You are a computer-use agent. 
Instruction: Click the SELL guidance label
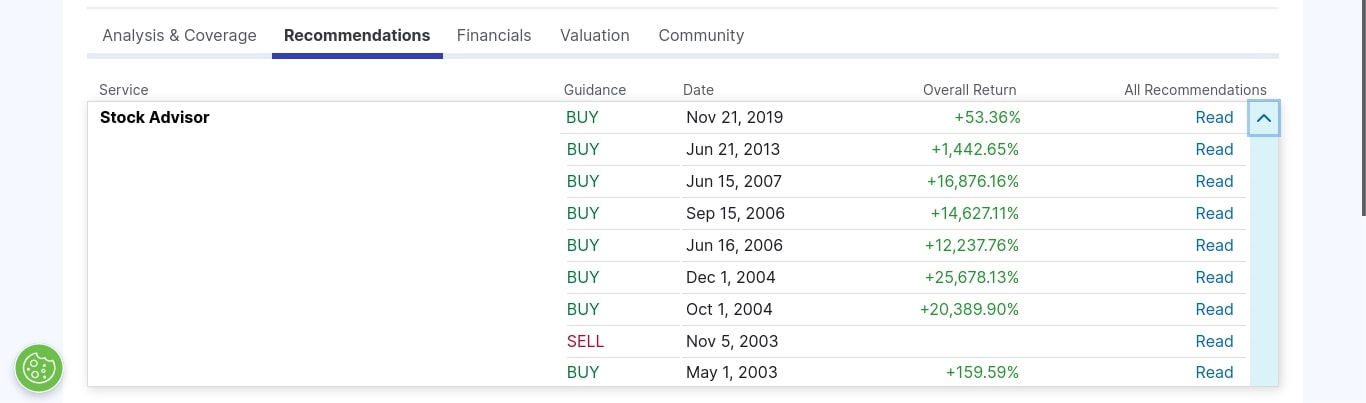pos(585,341)
